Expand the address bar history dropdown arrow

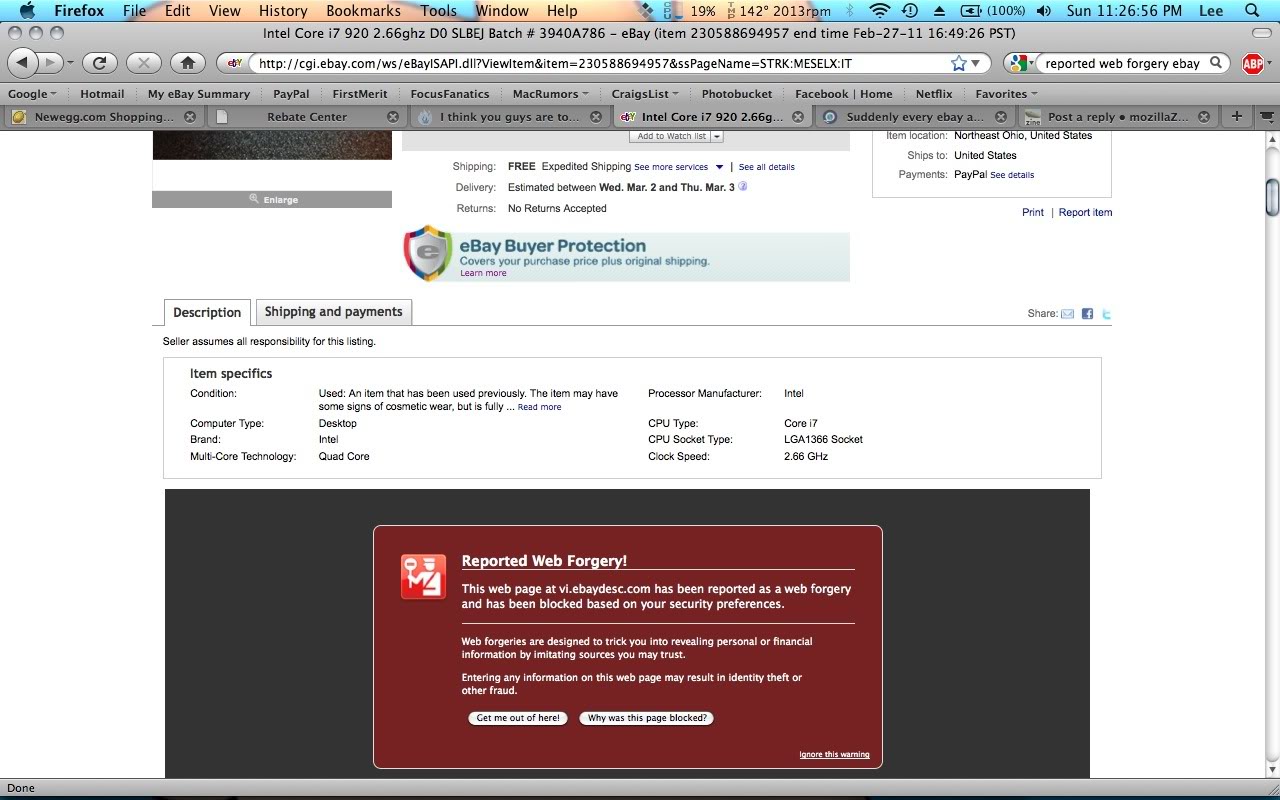pos(977,63)
